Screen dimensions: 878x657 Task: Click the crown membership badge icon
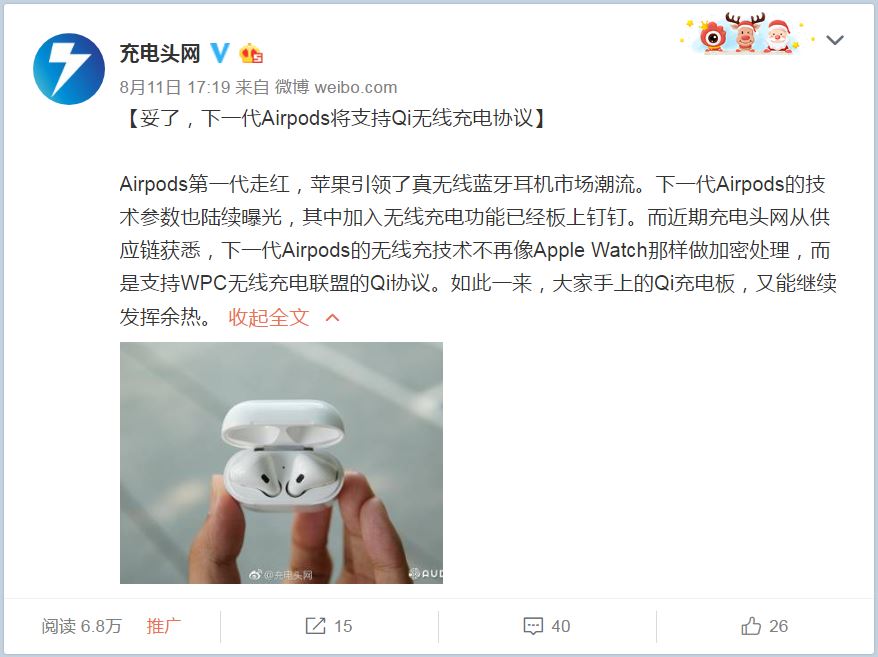251,54
